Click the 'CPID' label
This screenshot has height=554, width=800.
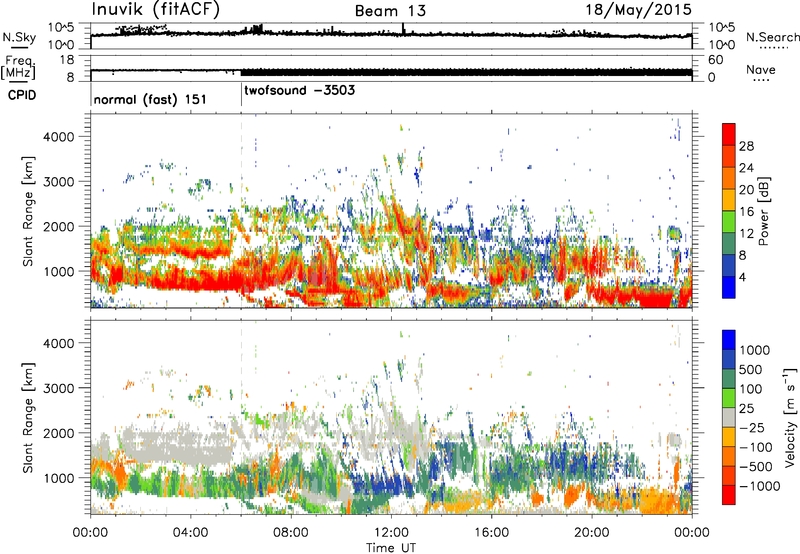coord(22,95)
